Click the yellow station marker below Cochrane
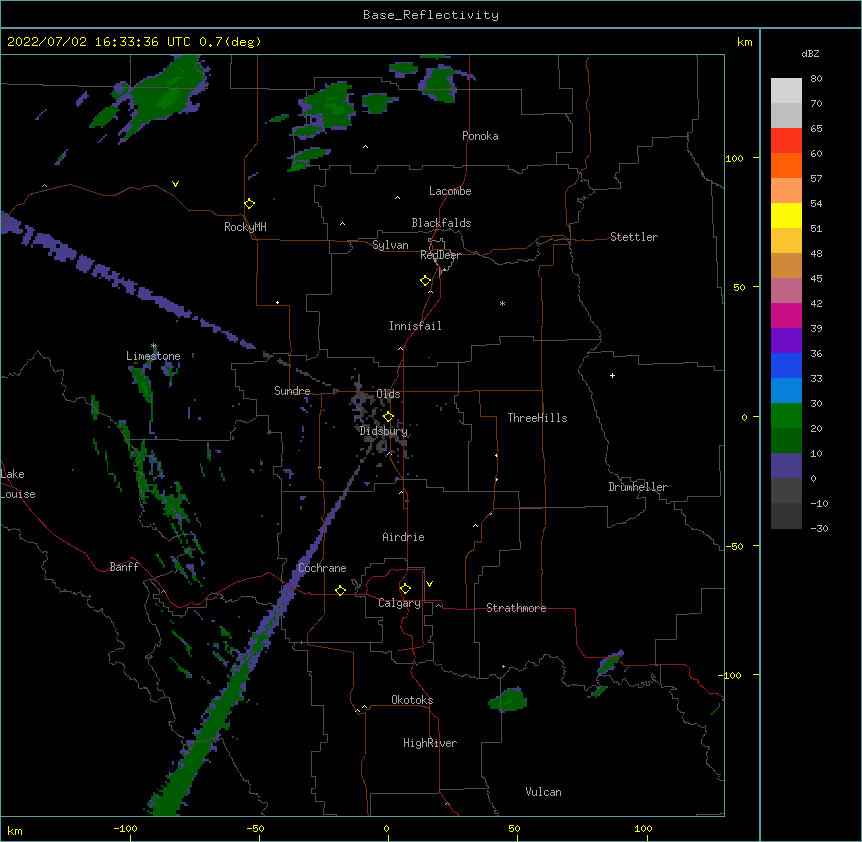Image resolution: width=862 pixels, height=842 pixels. click(x=340, y=591)
